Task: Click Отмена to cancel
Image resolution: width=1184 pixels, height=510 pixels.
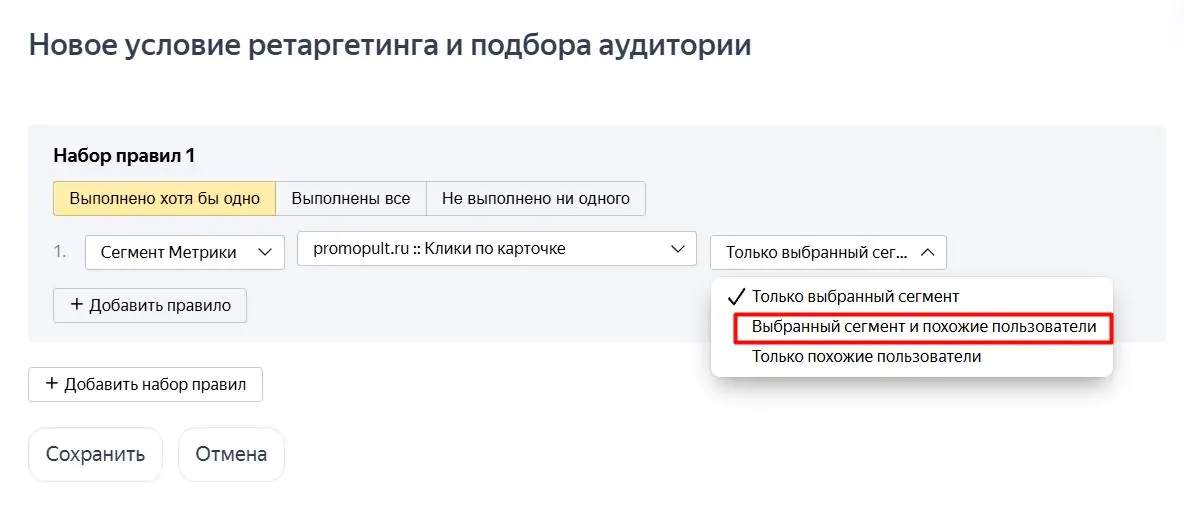Action: point(231,454)
